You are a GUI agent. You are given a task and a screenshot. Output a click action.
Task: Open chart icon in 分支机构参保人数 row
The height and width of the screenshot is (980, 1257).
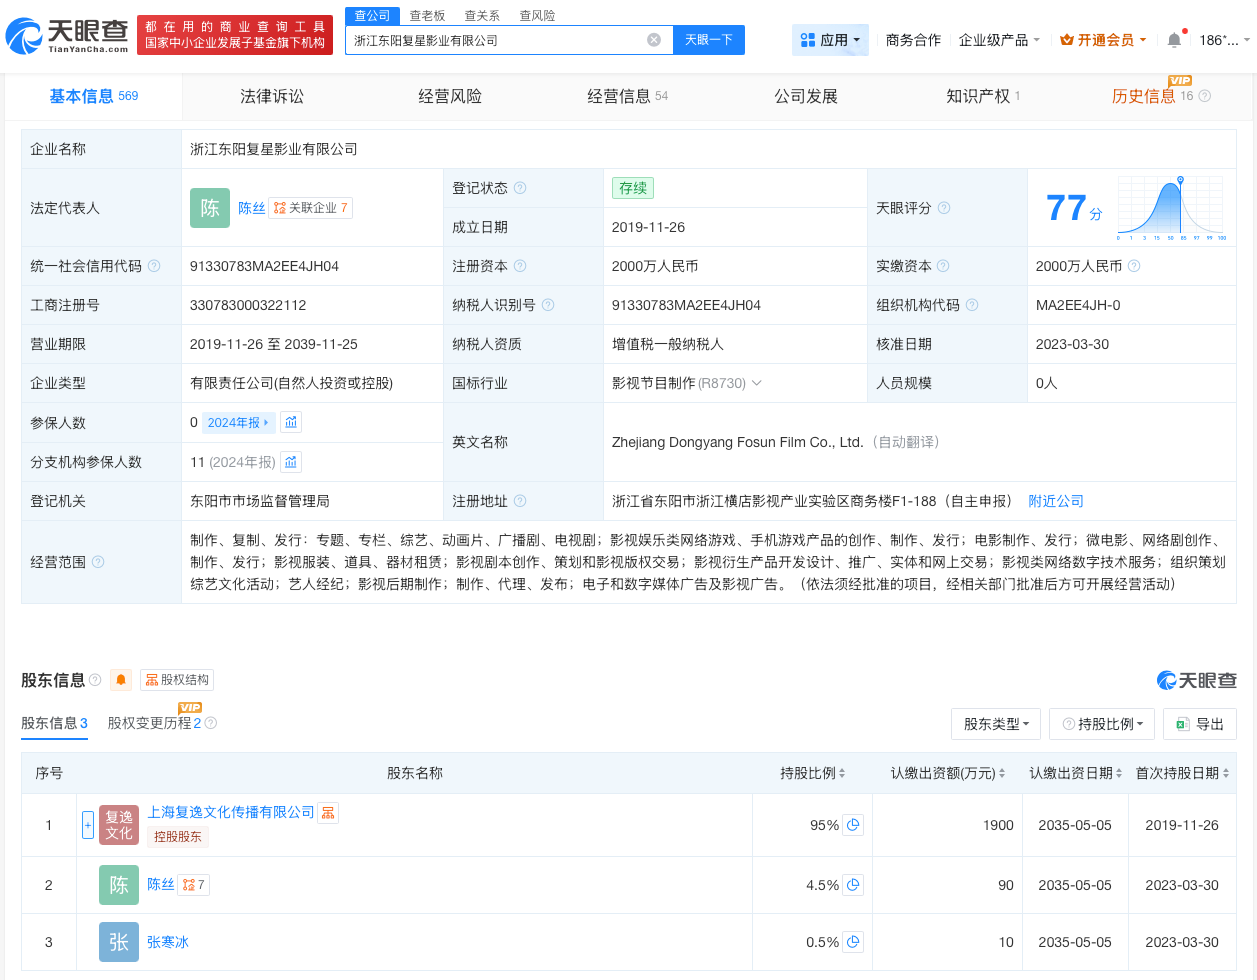pos(291,462)
